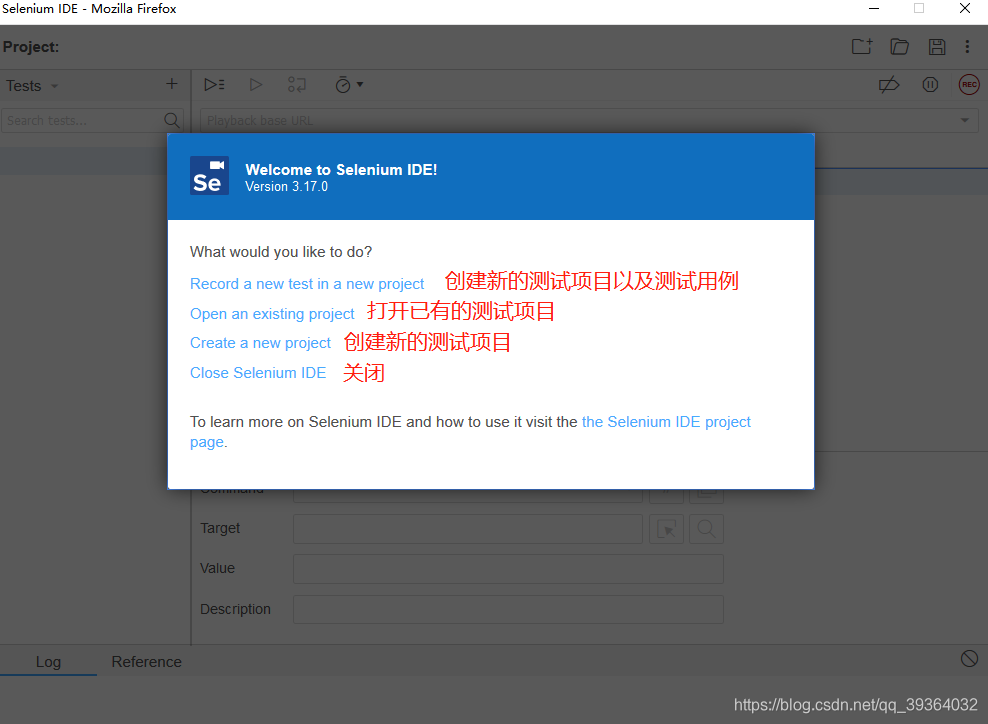Image resolution: width=988 pixels, height=724 pixels.
Task: Switch to the Reference tab
Action: click(x=146, y=661)
